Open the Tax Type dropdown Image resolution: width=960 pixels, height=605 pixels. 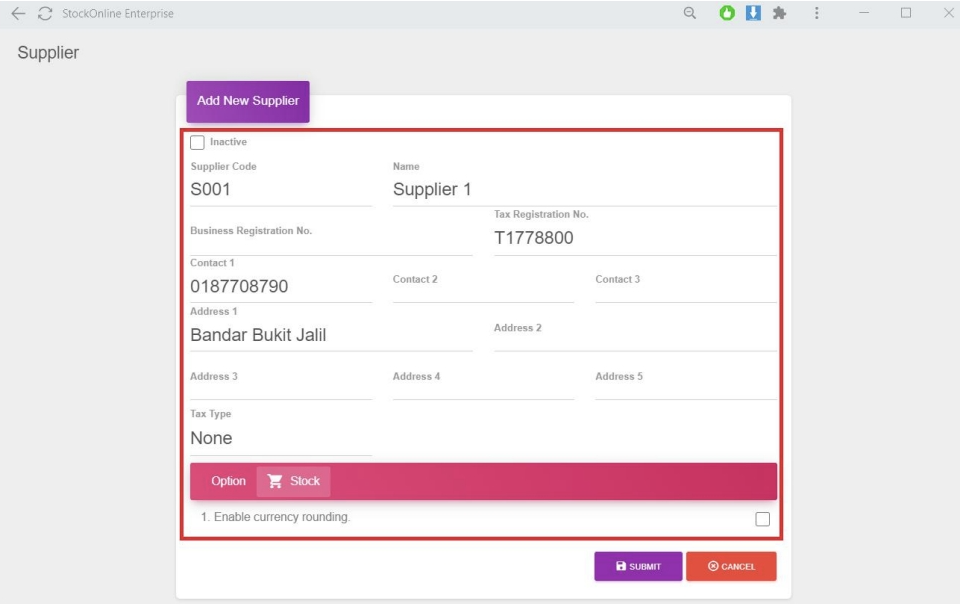[280, 438]
